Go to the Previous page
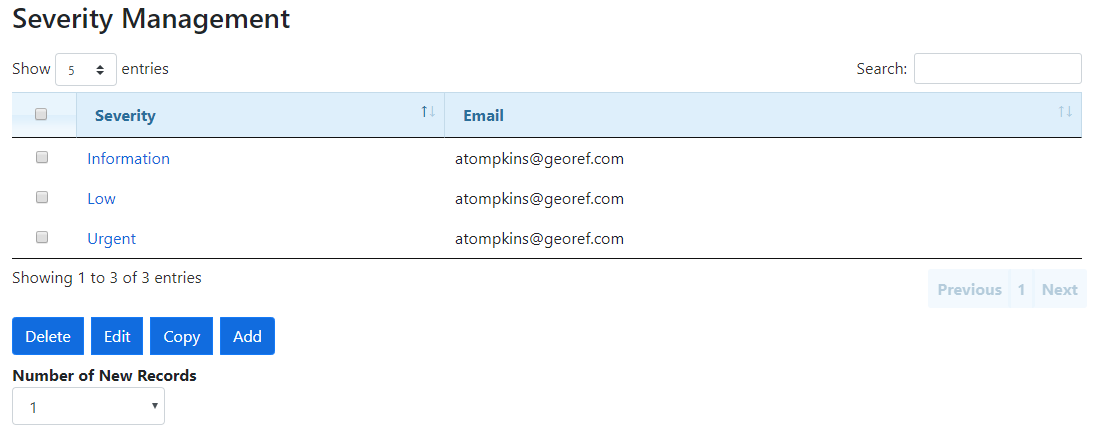Image resolution: width=1097 pixels, height=431 pixels. (x=969, y=290)
